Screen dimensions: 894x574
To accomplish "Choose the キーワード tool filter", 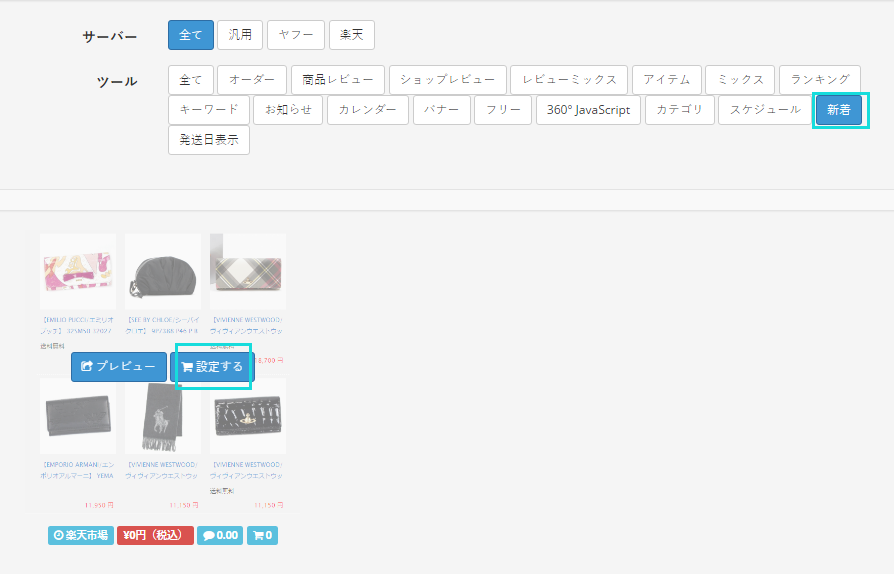I will [209, 110].
